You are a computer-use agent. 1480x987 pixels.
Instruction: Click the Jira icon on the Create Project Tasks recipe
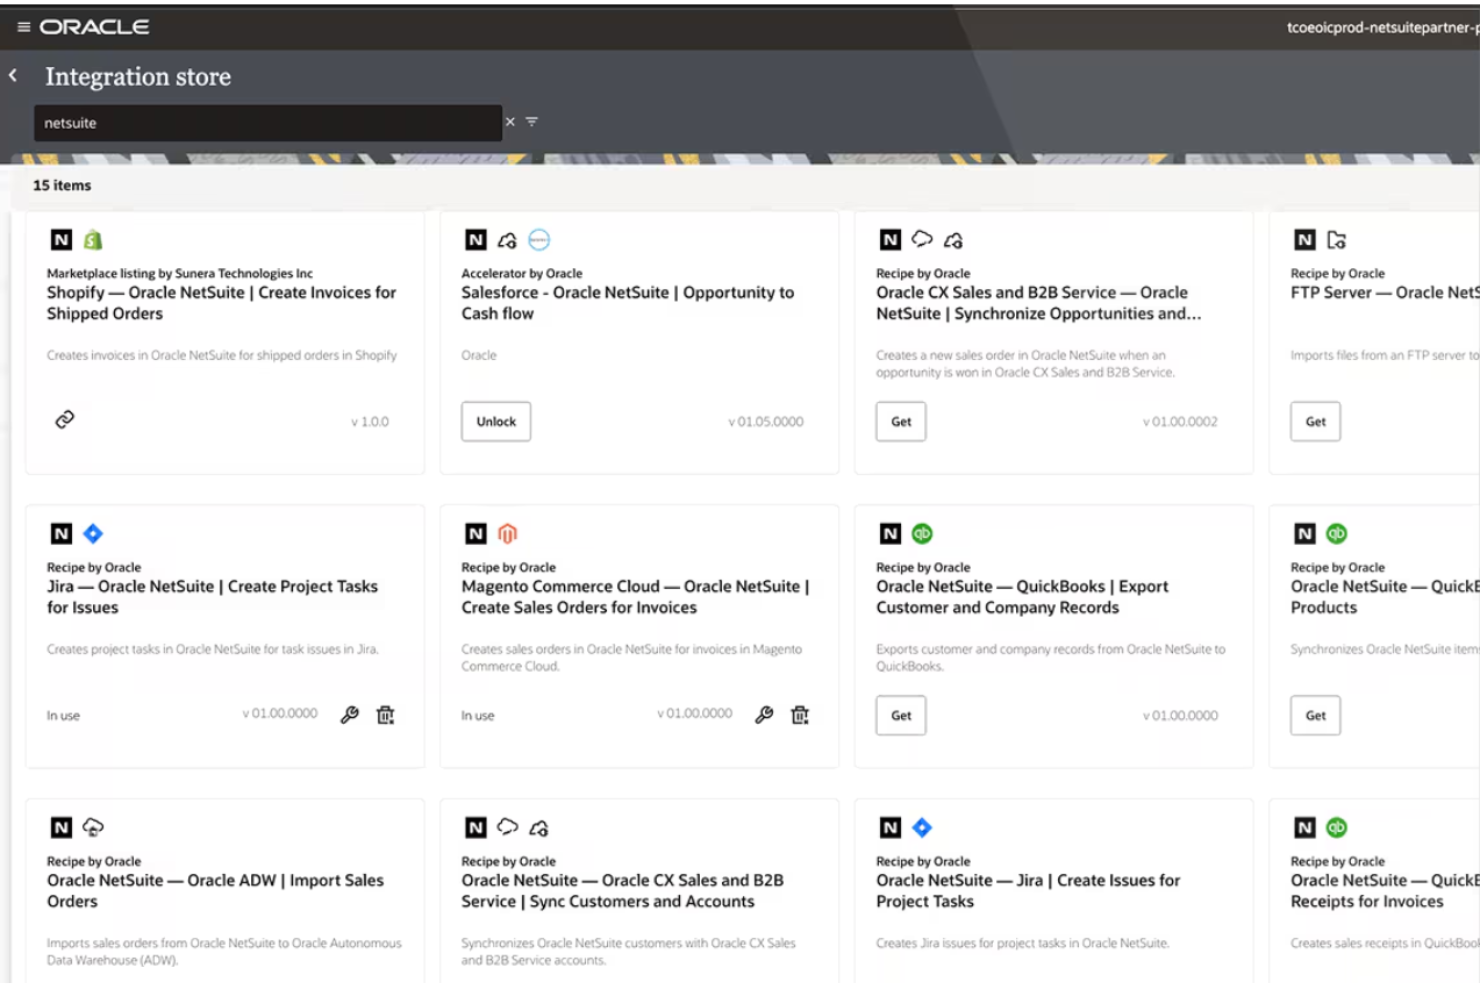92,533
